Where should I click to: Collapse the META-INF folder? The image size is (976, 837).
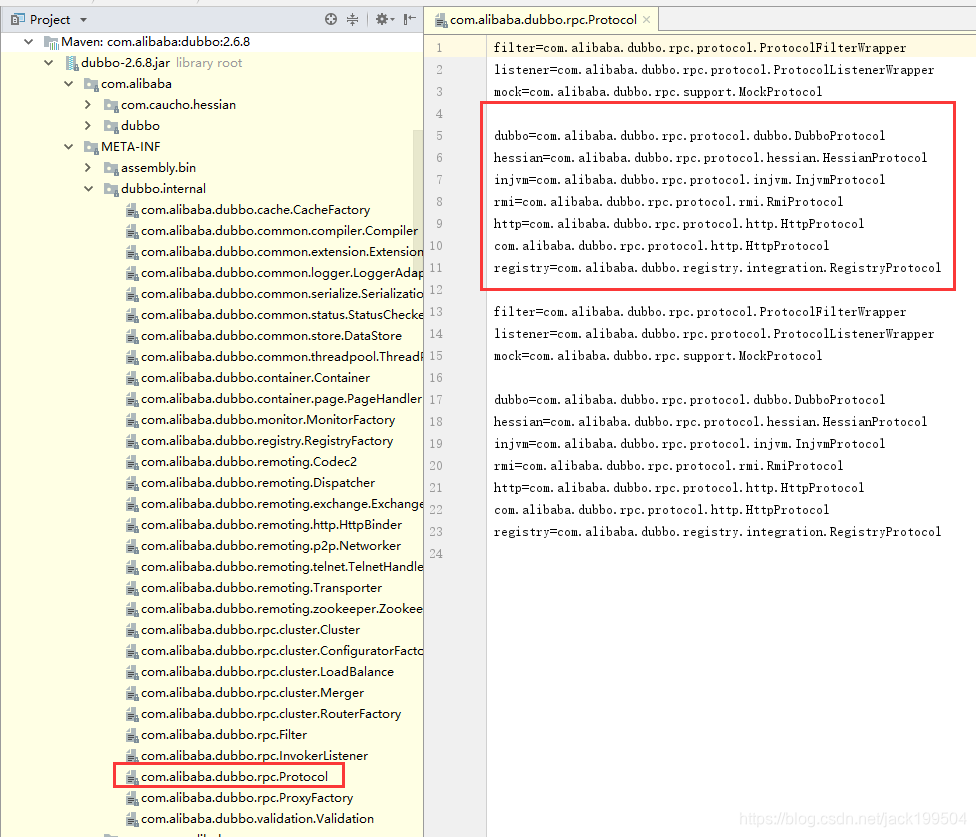pyautogui.click(x=68, y=147)
